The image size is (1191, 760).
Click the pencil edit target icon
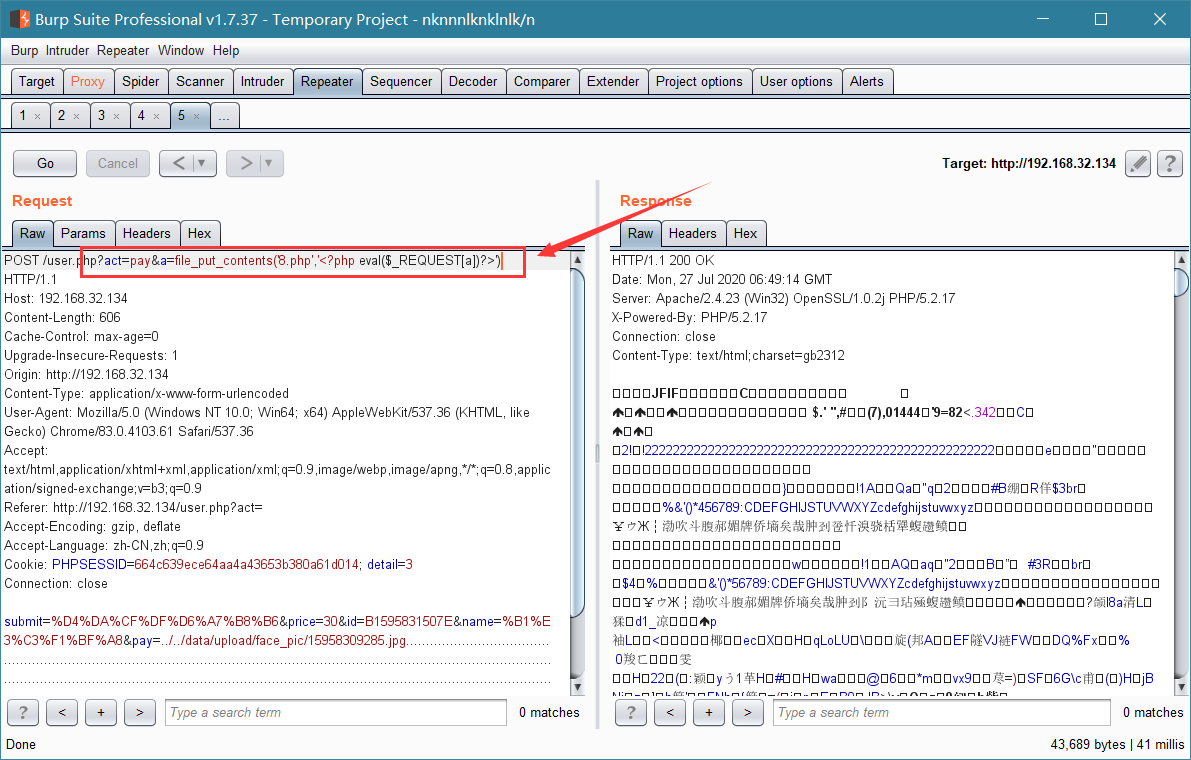1138,163
